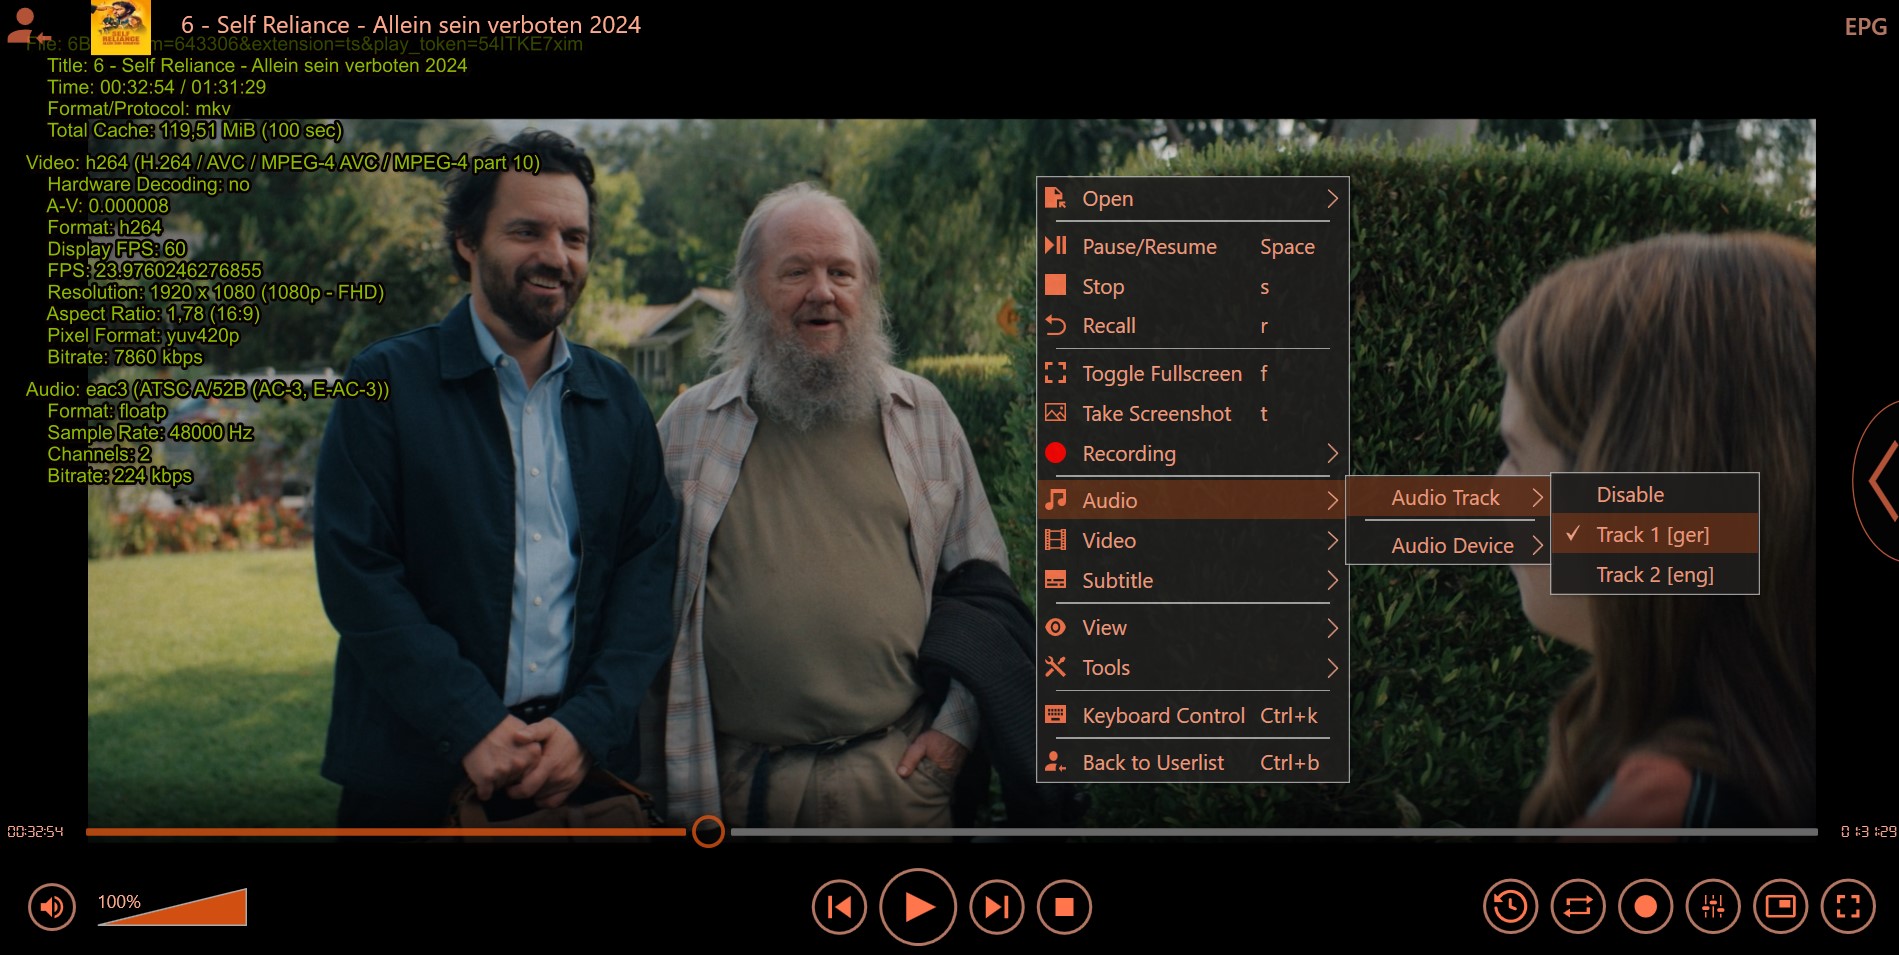Click the red Recording dot icon
The height and width of the screenshot is (955, 1899).
[1055, 453]
